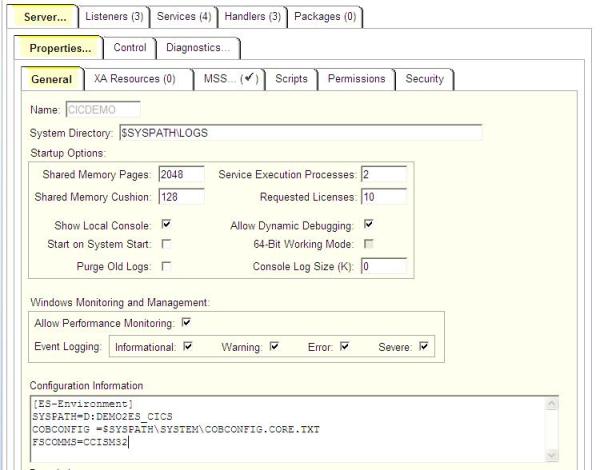Uncheck Allow Performance Monitoring

coord(186,323)
